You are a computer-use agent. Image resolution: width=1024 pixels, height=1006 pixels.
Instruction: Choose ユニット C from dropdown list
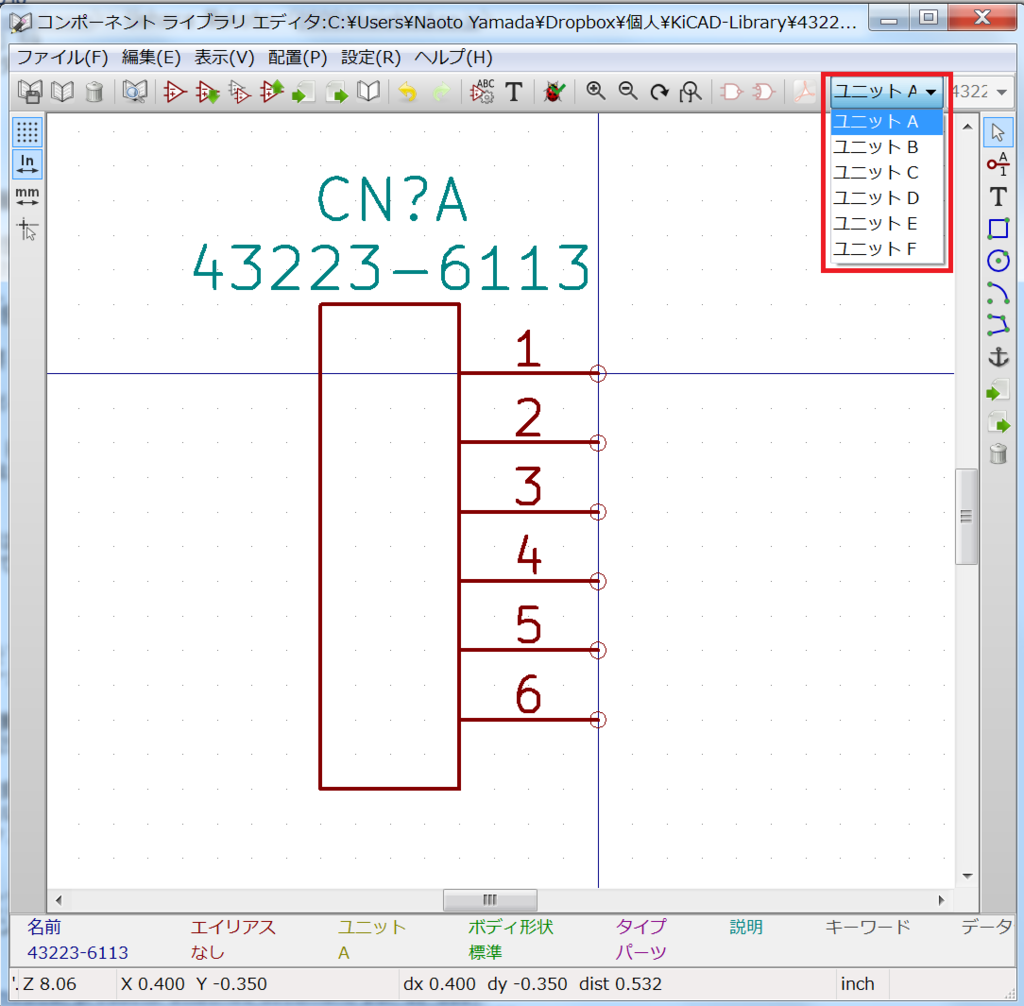pos(886,172)
